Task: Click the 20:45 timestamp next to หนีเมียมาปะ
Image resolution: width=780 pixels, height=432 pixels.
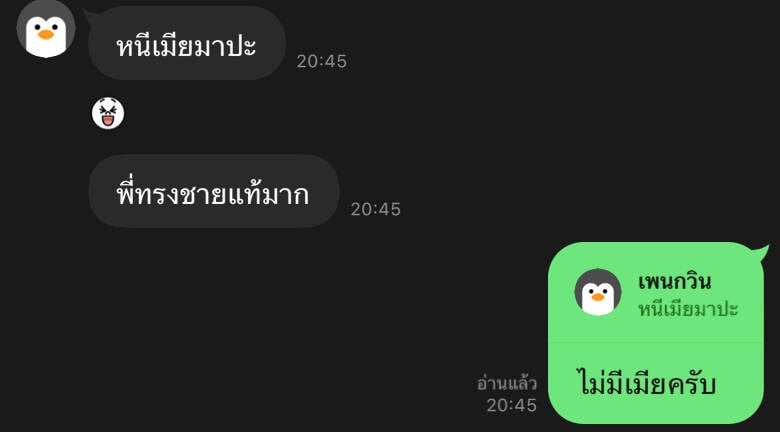Action: click(322, 62)
